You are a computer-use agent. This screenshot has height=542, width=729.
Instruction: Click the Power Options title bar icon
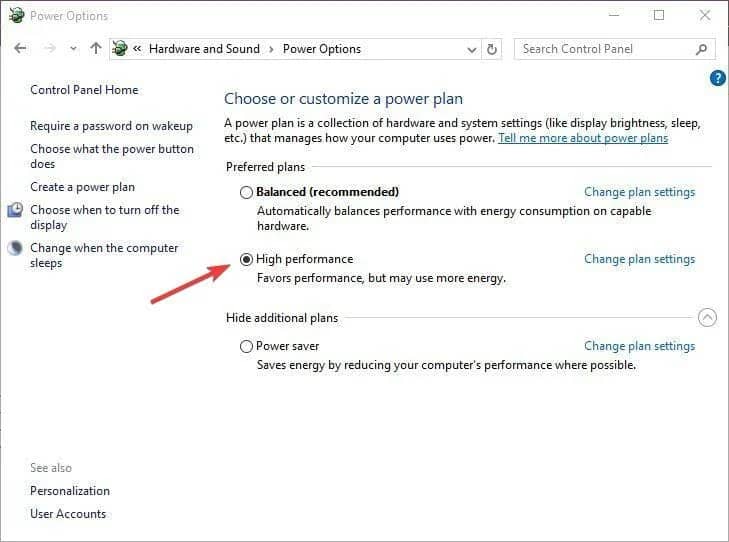pyautogui.click(x=14, y=15)
